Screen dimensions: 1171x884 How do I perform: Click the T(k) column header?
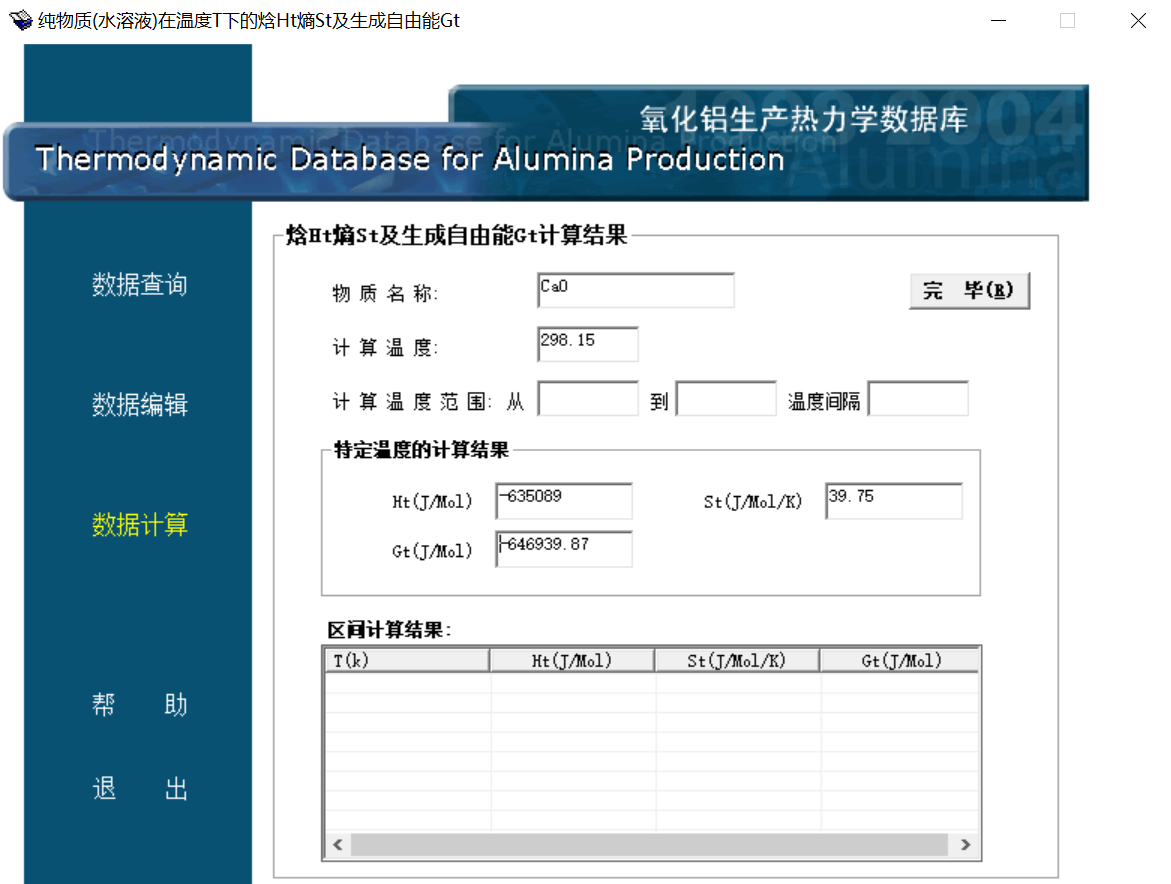tap(406, 660)
